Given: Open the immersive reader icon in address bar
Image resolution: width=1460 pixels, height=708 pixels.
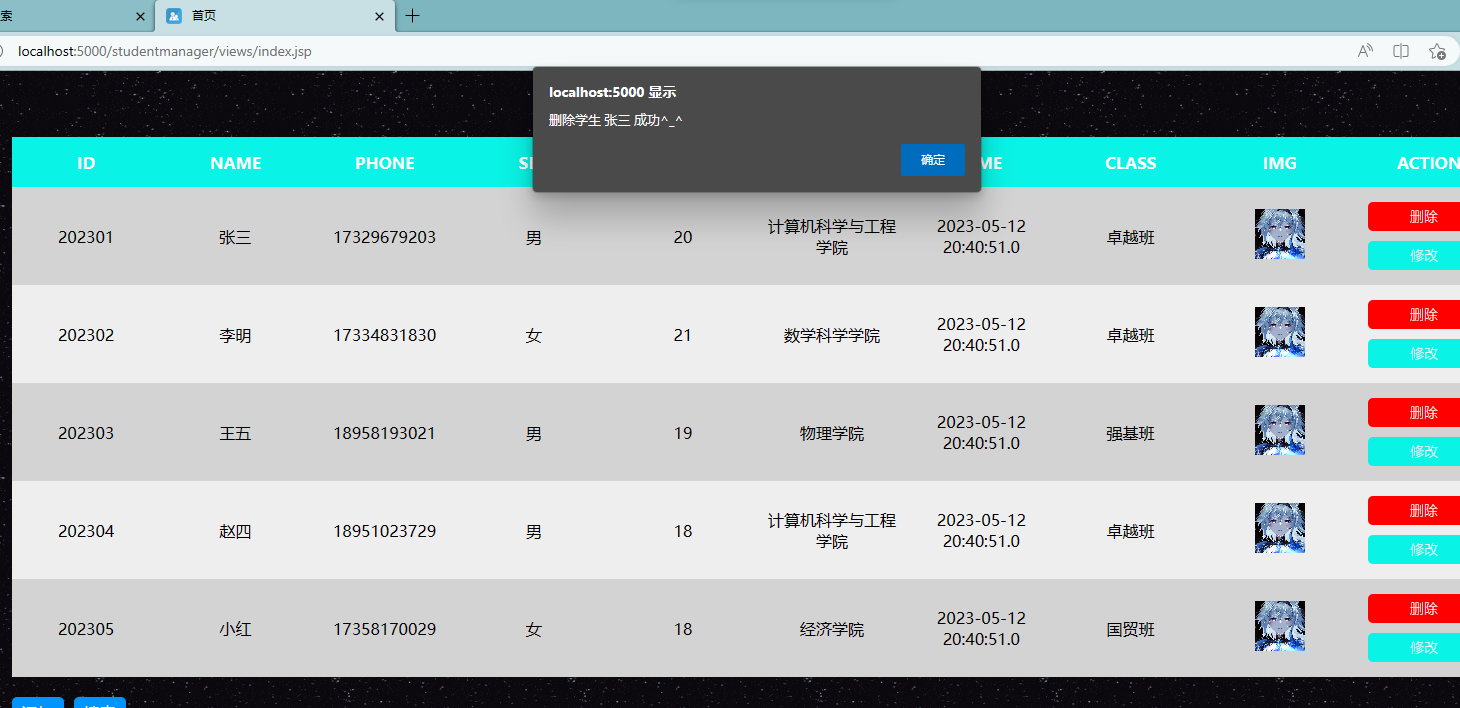Looking at the screenshot, I should (1401, 51).
